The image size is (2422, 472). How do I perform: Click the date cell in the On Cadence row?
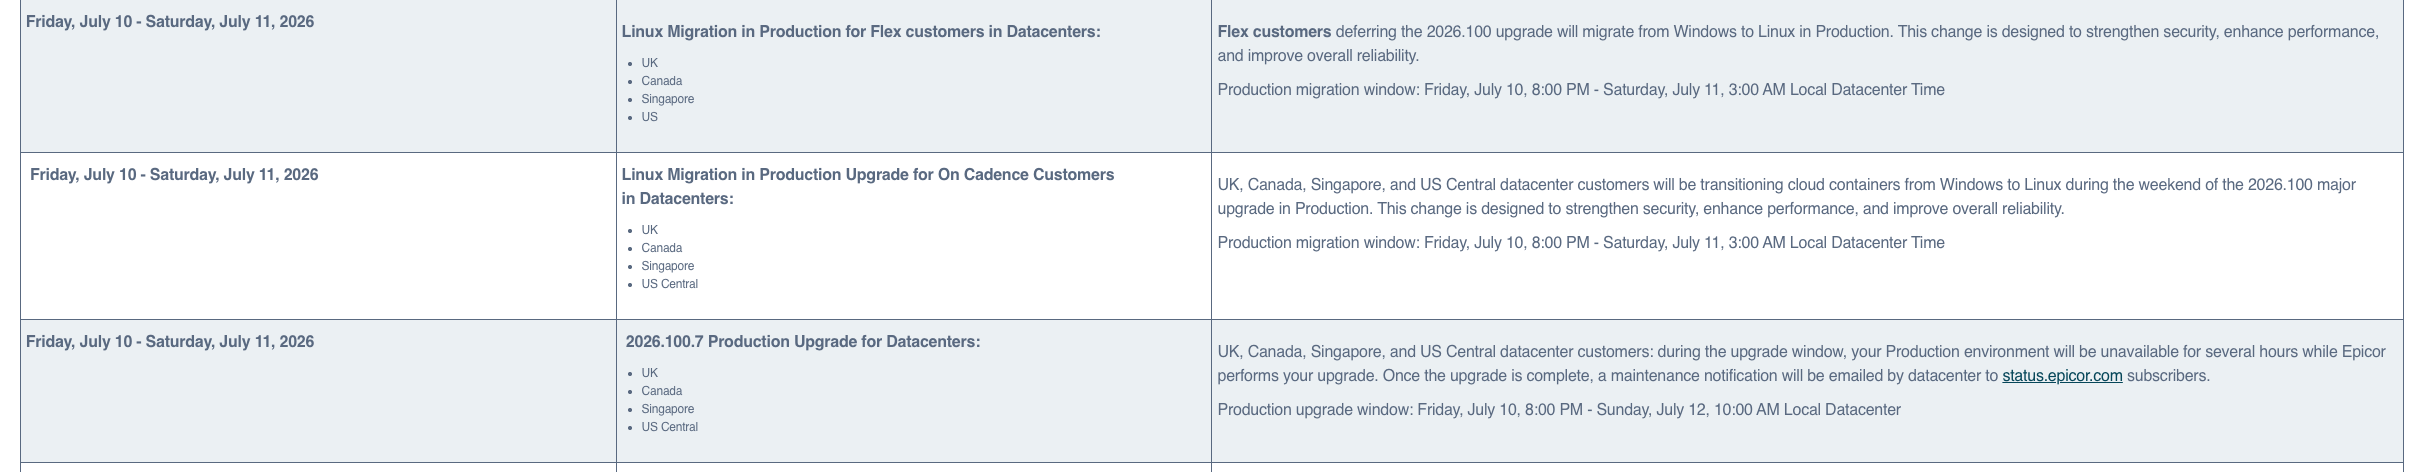point(174,175)
